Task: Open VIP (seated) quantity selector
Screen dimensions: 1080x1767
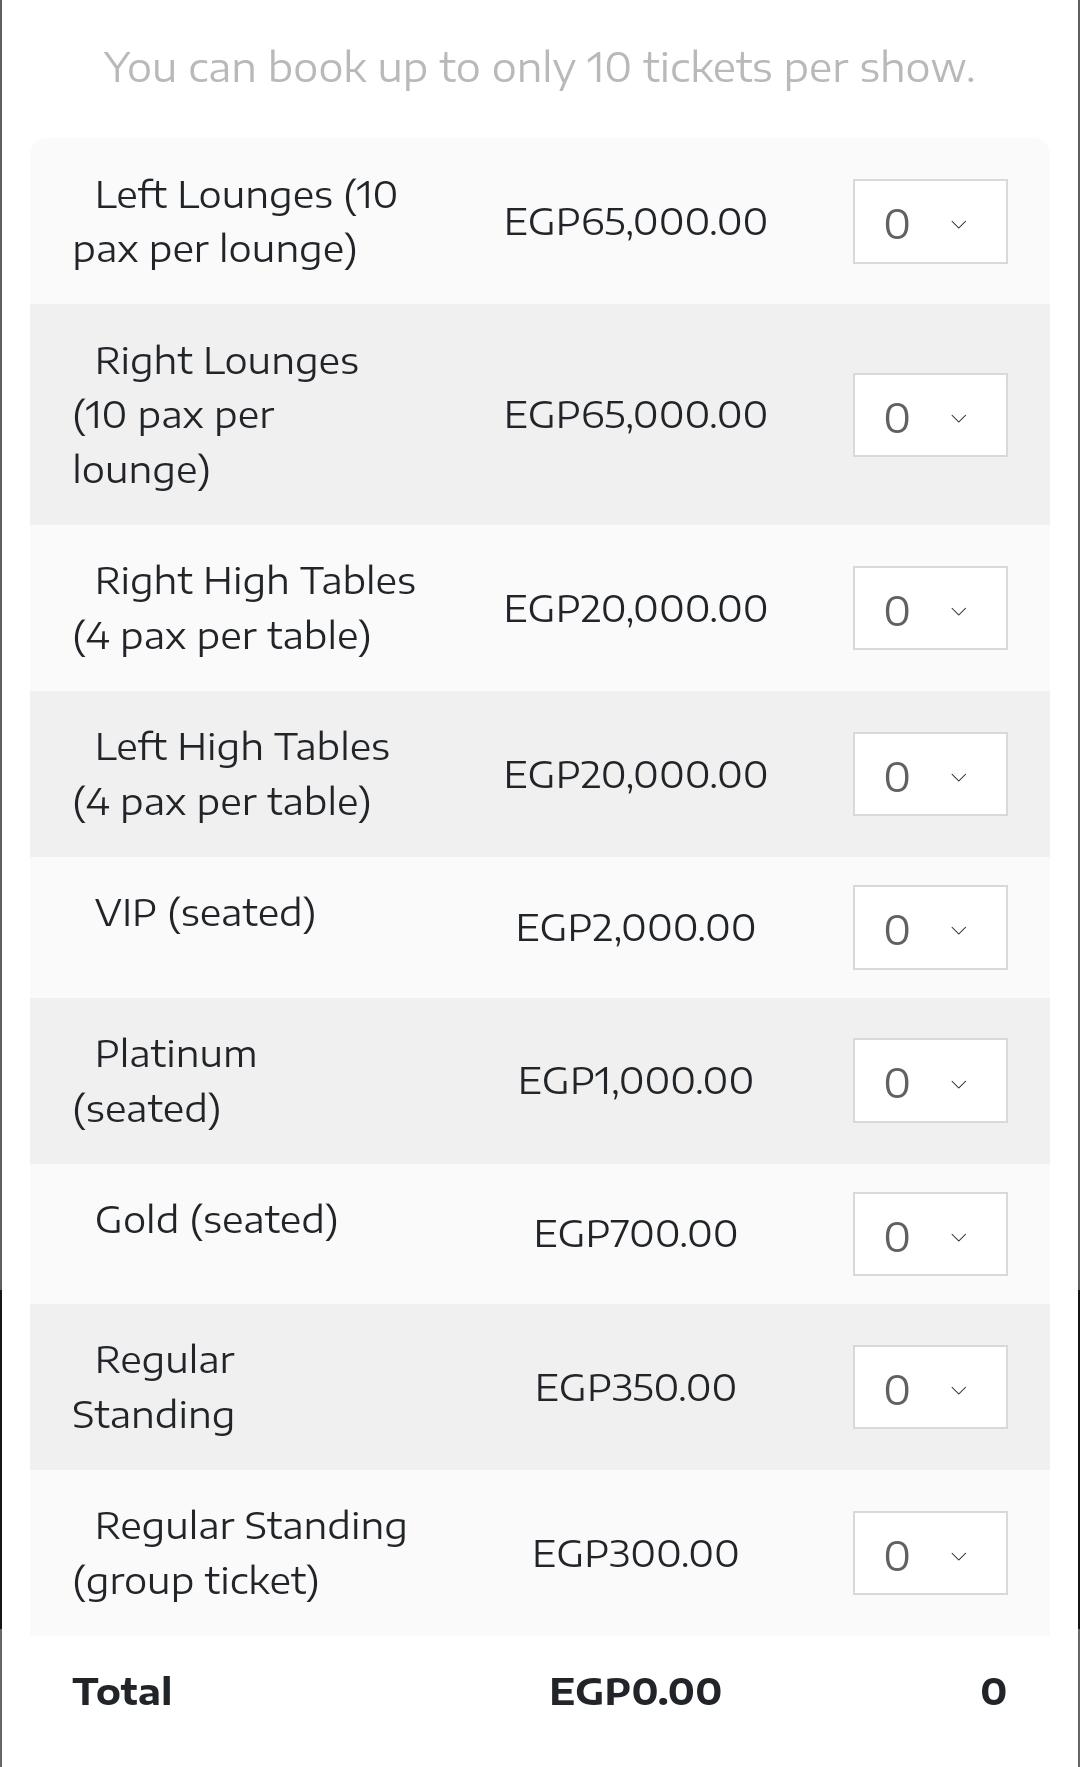Action: (x=929, y=928)
